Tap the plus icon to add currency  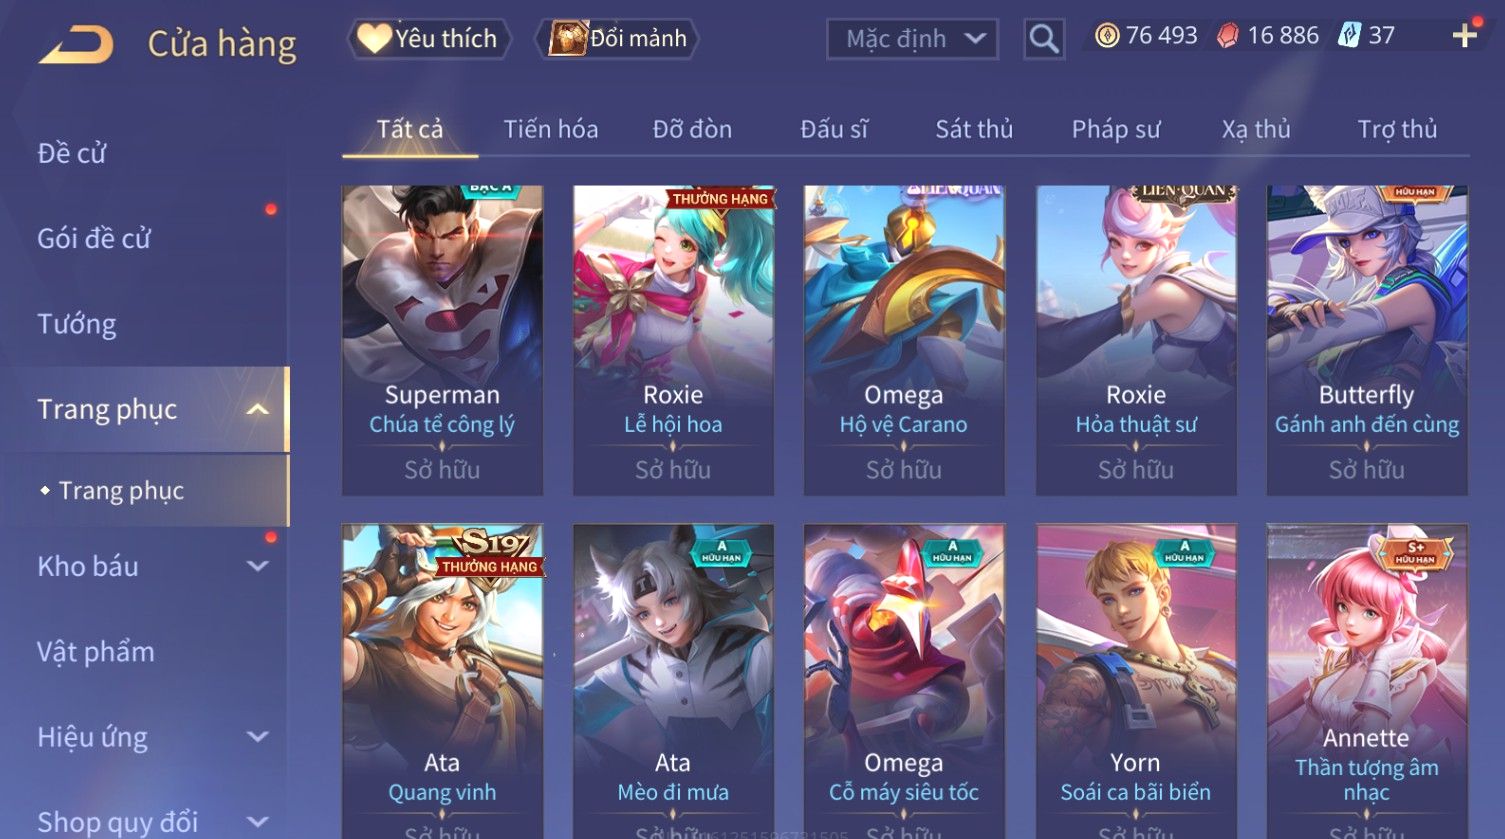1465,35
